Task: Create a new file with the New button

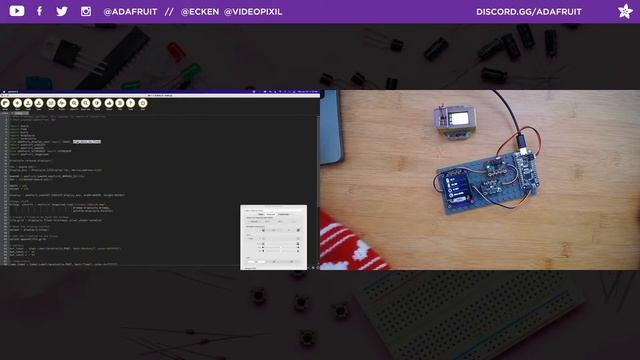Action: [18, 104]
